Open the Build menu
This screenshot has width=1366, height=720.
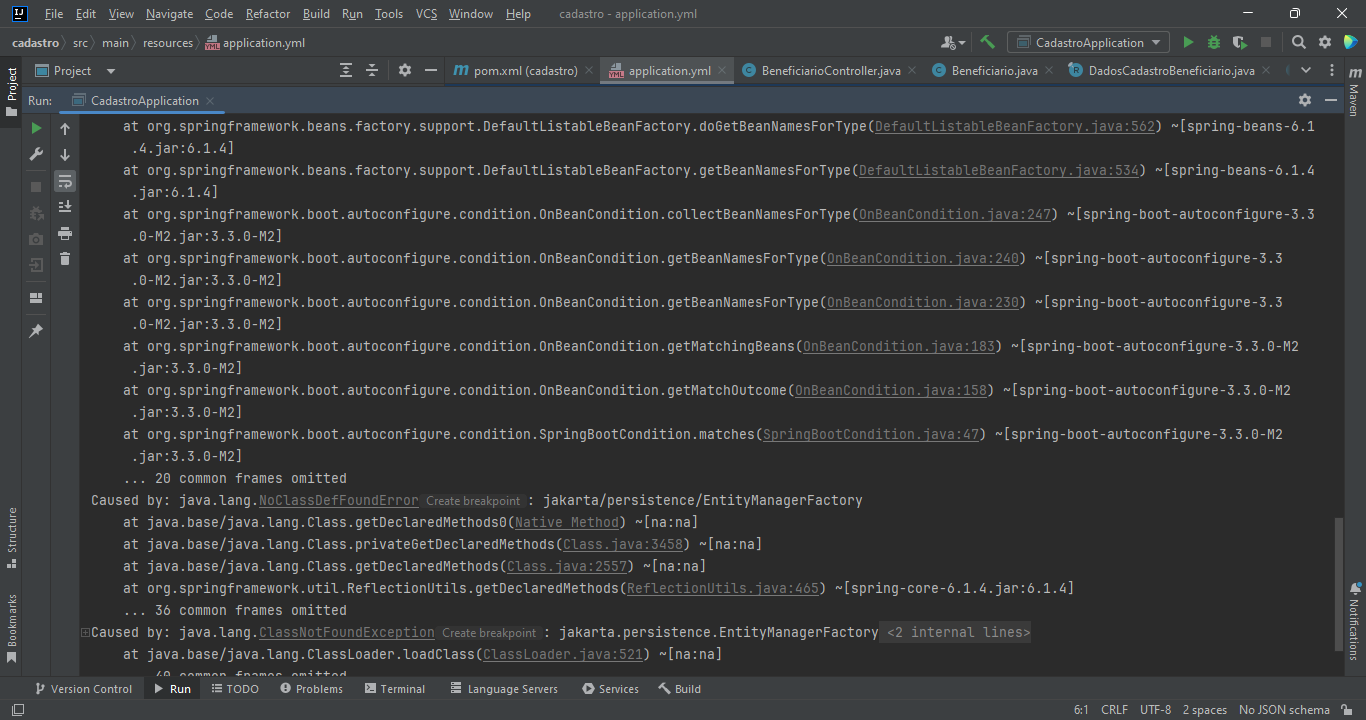point(316,14)
